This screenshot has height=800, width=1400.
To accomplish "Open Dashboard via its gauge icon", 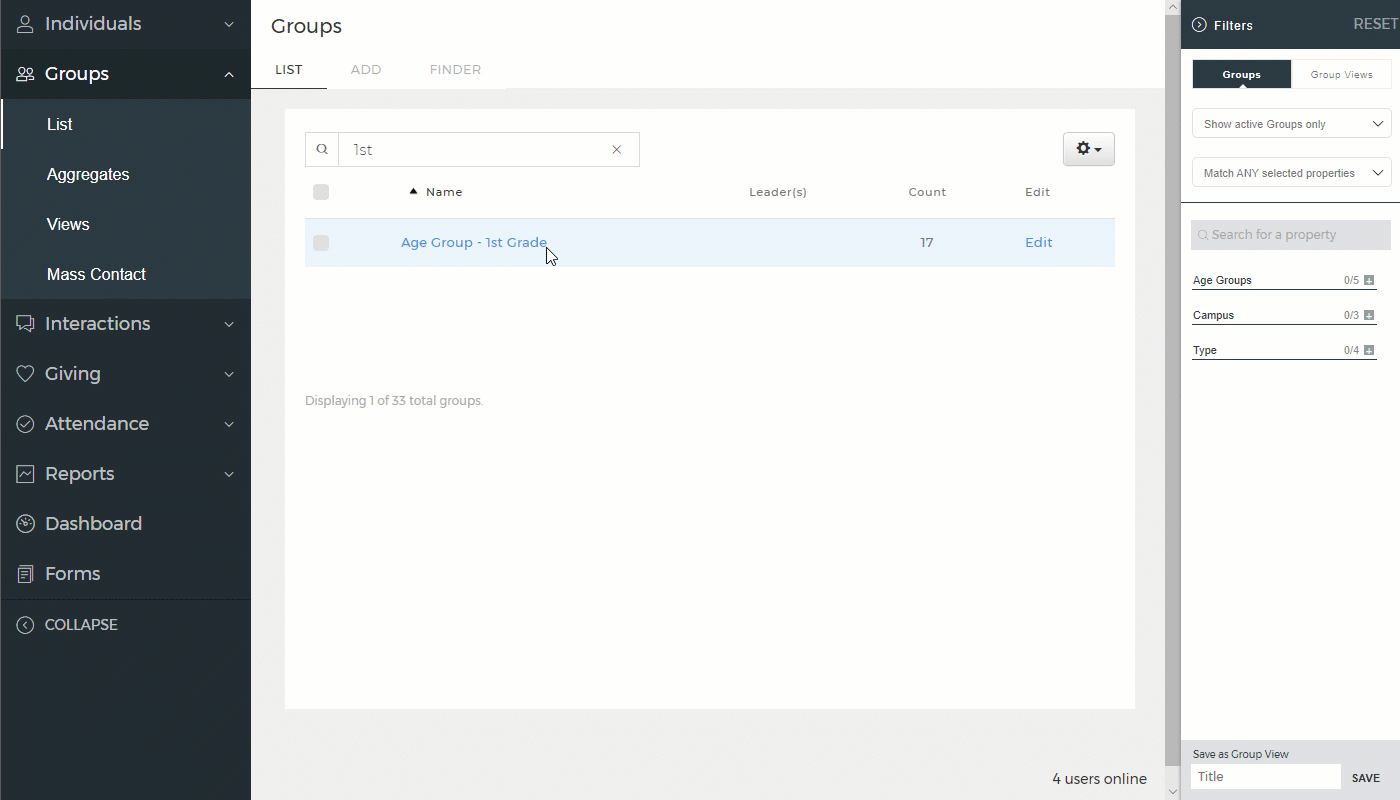I will click(x=26, y=524).
